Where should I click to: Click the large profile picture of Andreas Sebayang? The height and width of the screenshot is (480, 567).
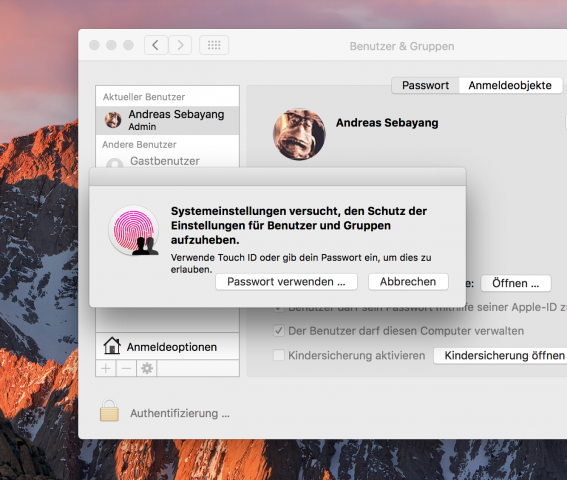click(299, 134)
